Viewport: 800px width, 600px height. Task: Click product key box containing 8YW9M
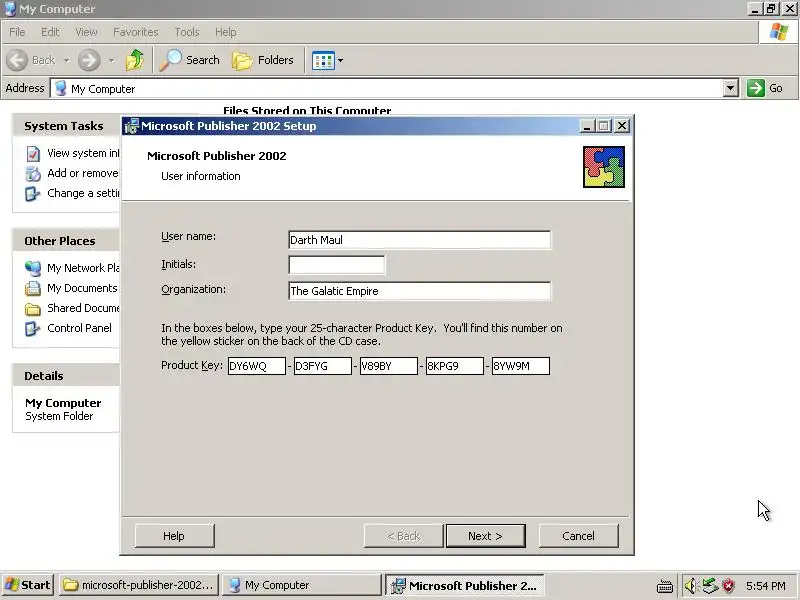tap(521, 366)
